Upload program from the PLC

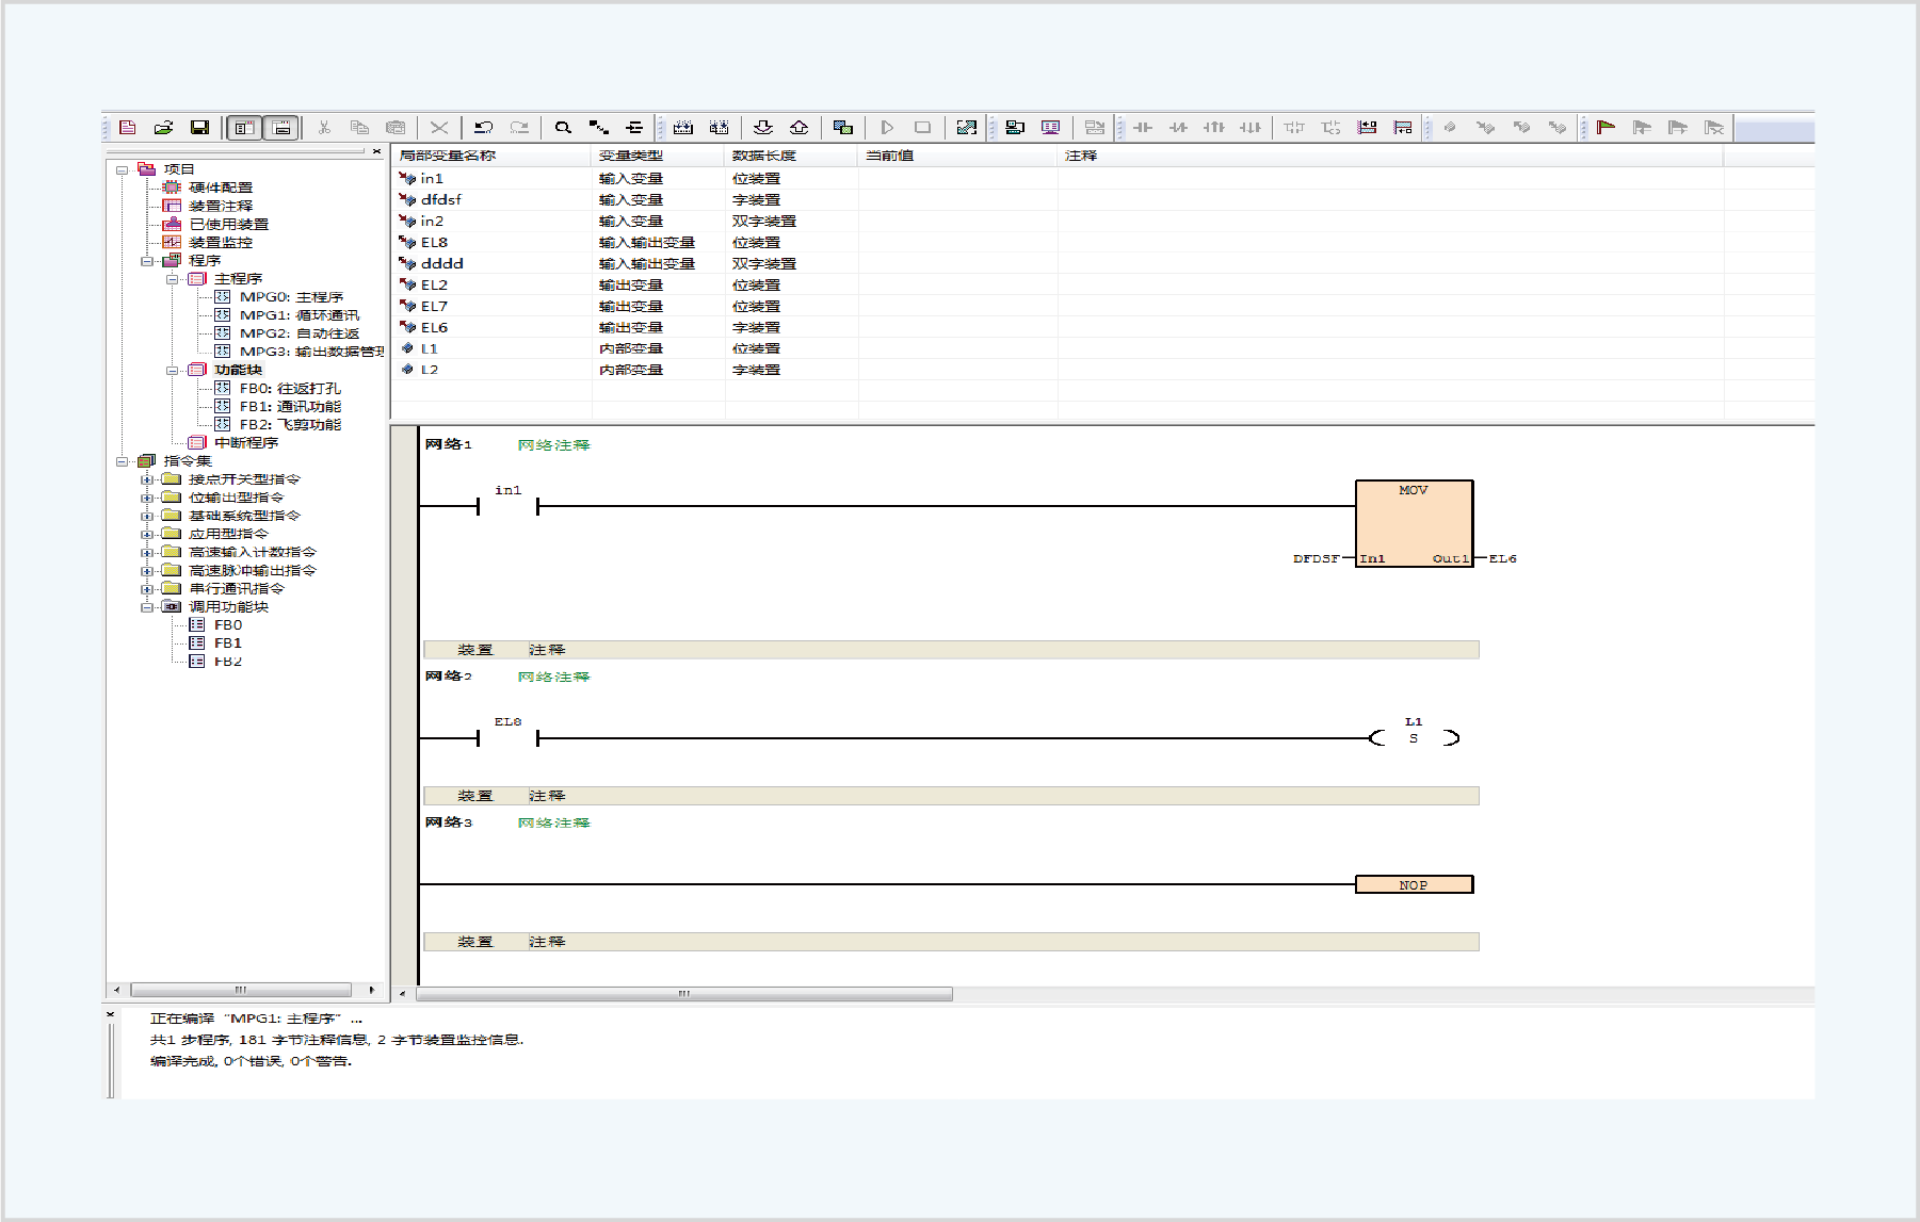798,127
